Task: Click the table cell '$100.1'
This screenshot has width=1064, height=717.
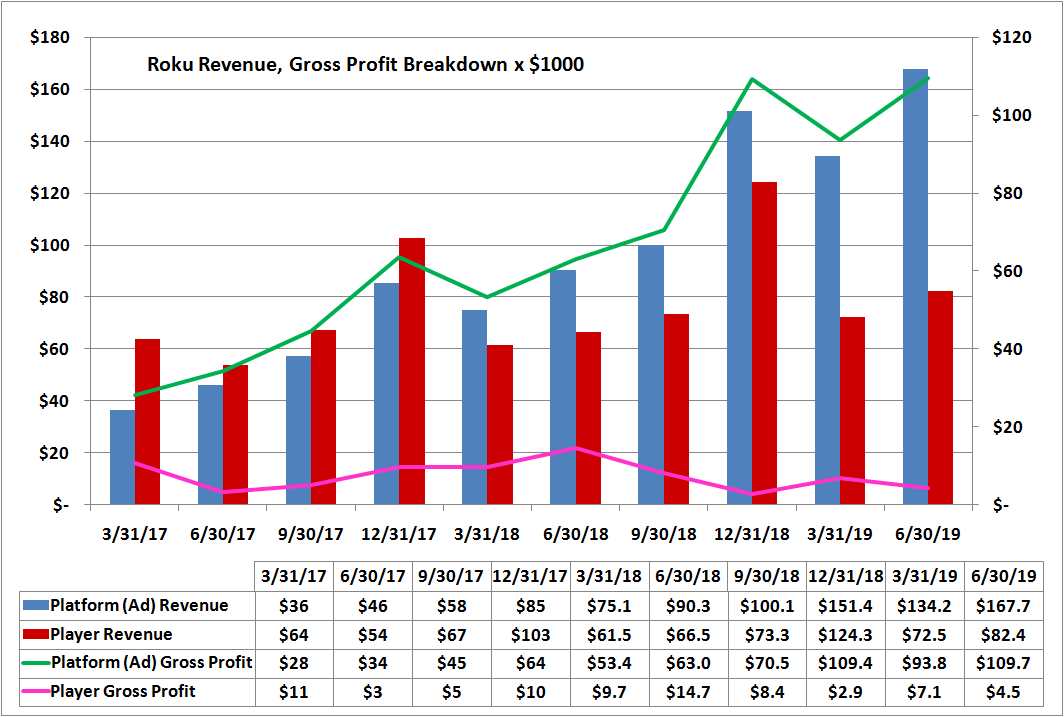Action: (x=766, y=606)
